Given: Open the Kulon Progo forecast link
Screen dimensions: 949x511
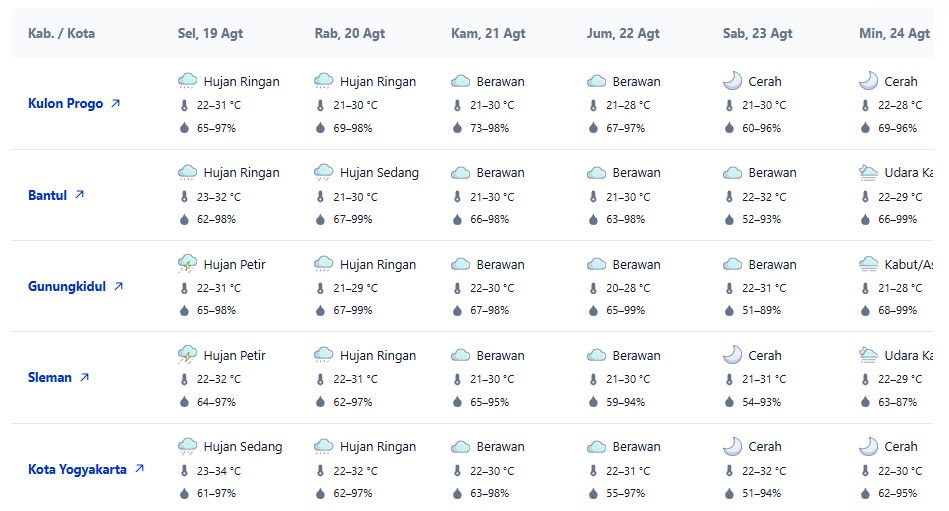Looking at the screenshot, I should point(74,104).
